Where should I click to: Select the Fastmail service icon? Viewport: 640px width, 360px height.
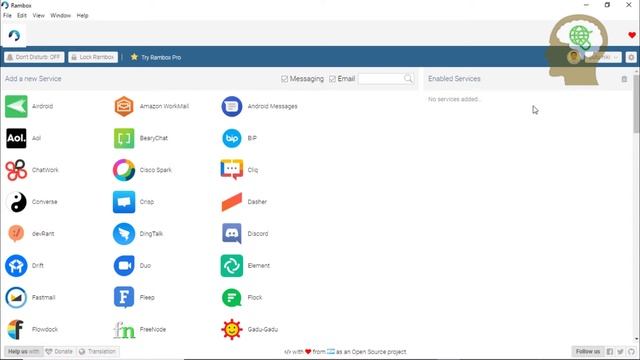tap(16, 297)
